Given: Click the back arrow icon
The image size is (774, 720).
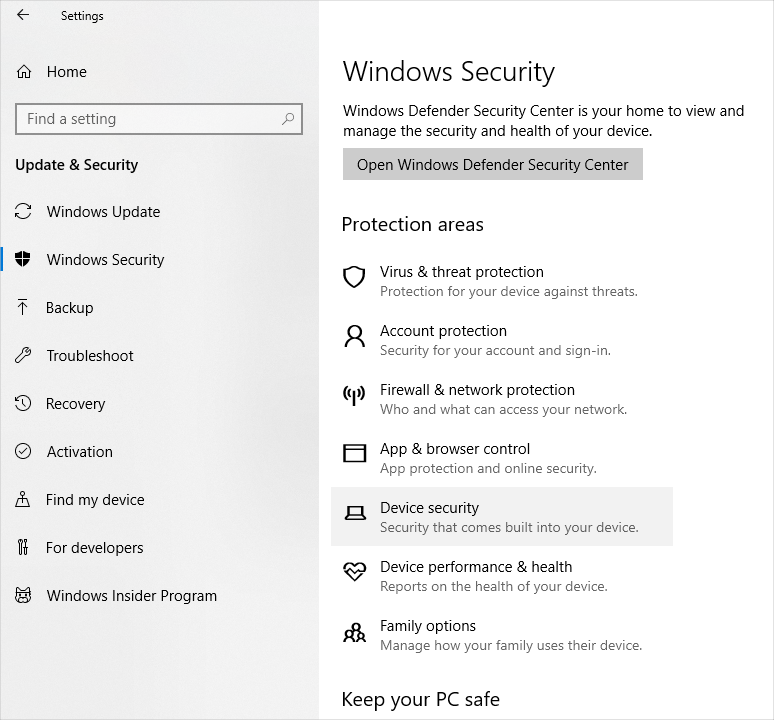Looking at the screenshot, I should click(x=23, y=15).
